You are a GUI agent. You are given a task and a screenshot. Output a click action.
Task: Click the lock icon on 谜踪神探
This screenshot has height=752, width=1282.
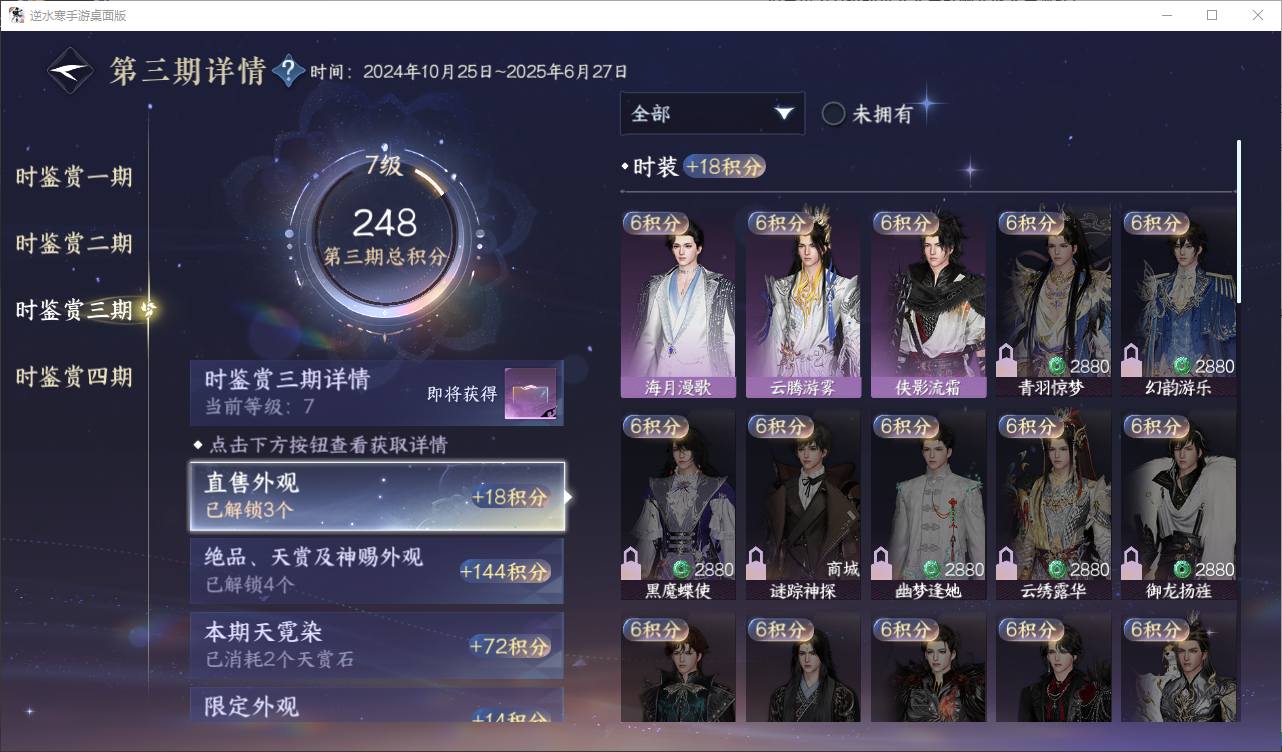[x=756, y=563]
